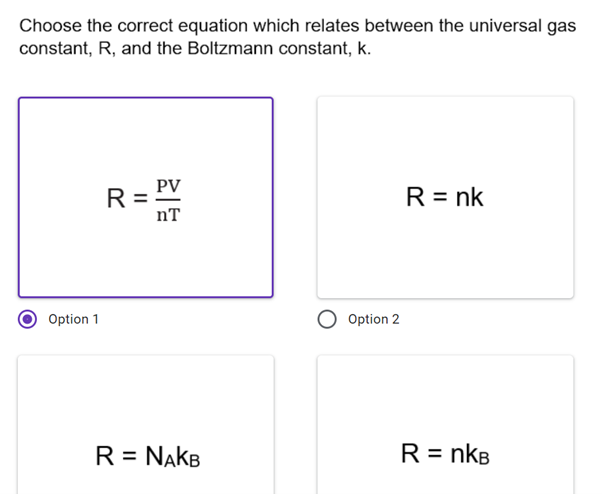Pick the R = nk answer card
The height and width of the screenshot is (494, 602).
click(x=445, y=197)
